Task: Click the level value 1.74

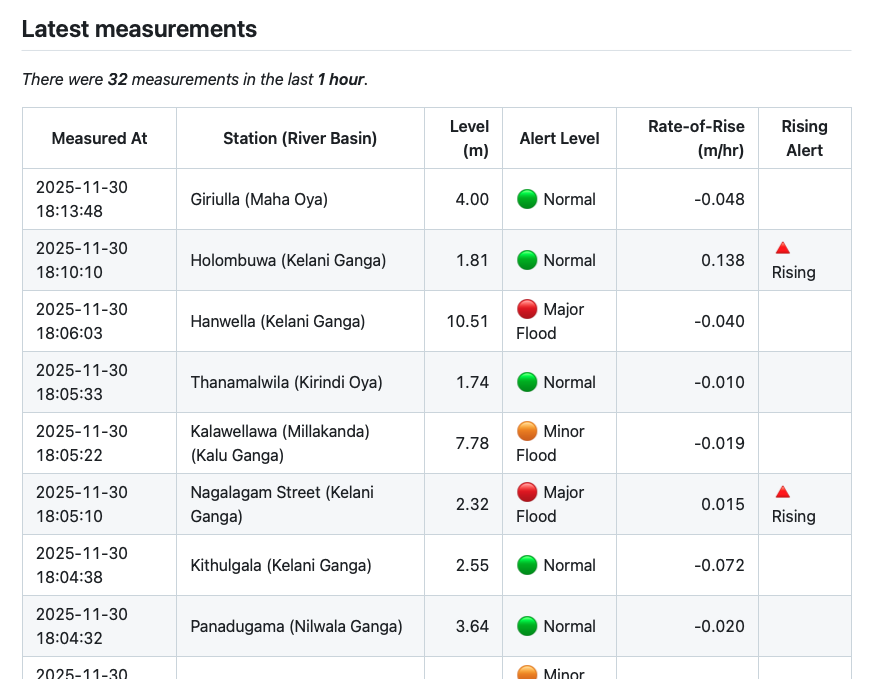Action: click(472, 382)
